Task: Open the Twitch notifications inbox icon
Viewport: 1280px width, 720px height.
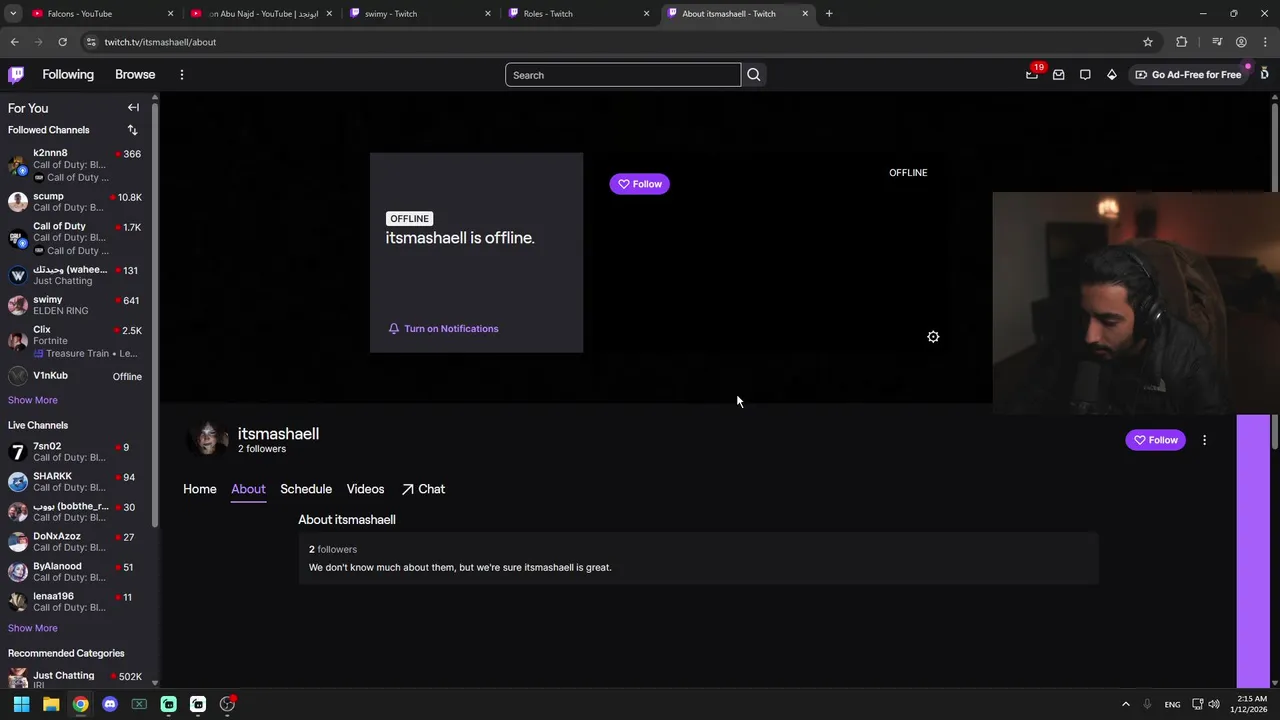Action: [1059, 75]
